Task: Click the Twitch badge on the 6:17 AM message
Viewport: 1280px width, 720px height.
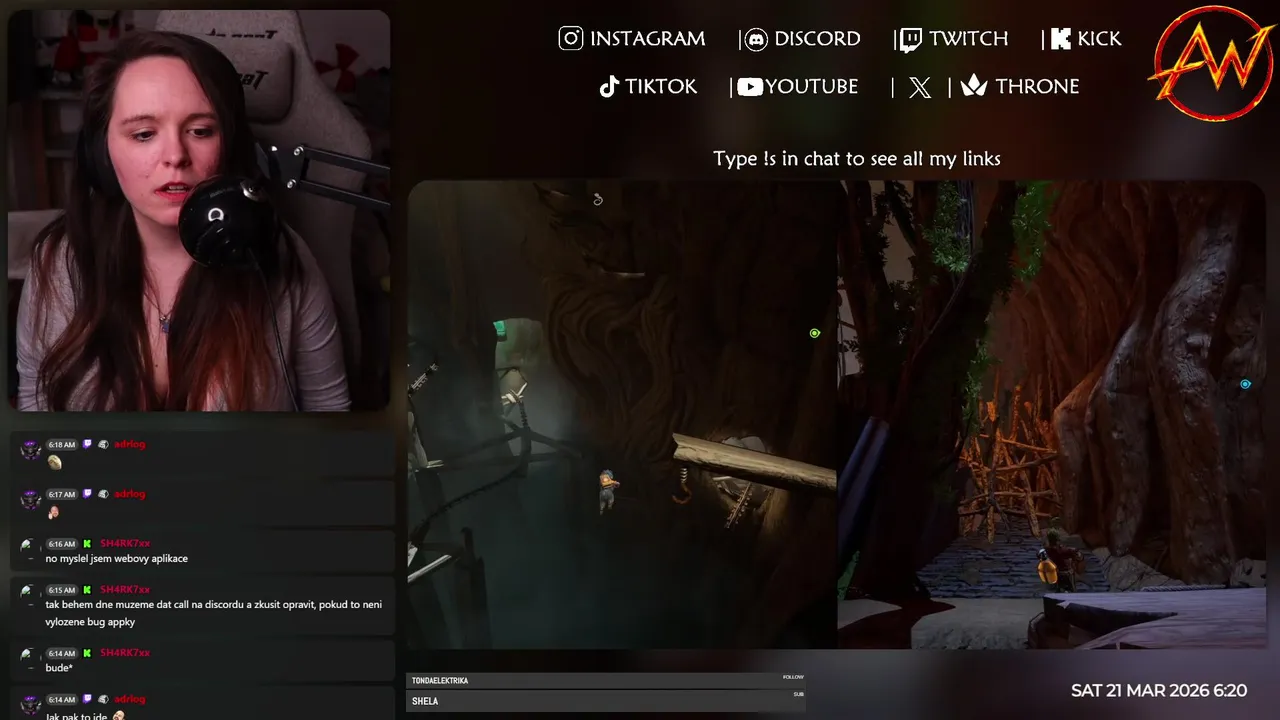Action: point(87,494)
